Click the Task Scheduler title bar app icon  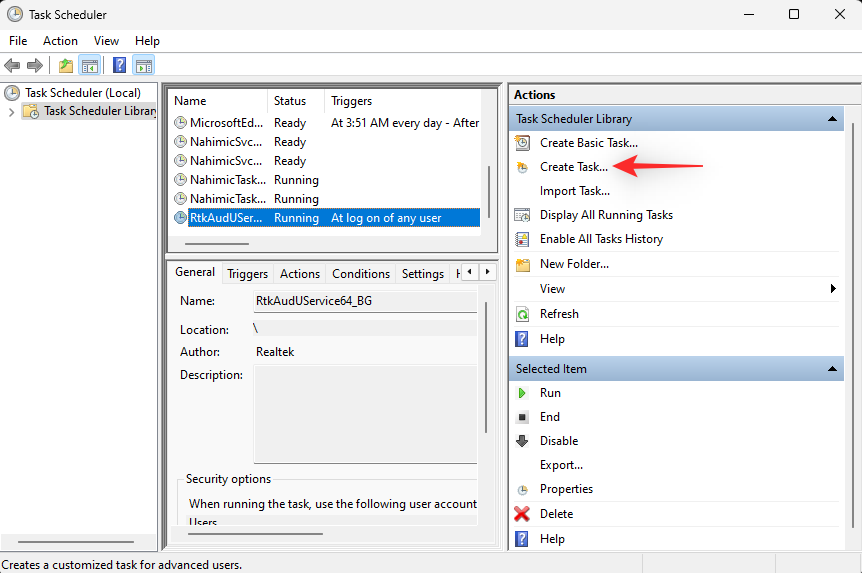[x=15, y=14]
